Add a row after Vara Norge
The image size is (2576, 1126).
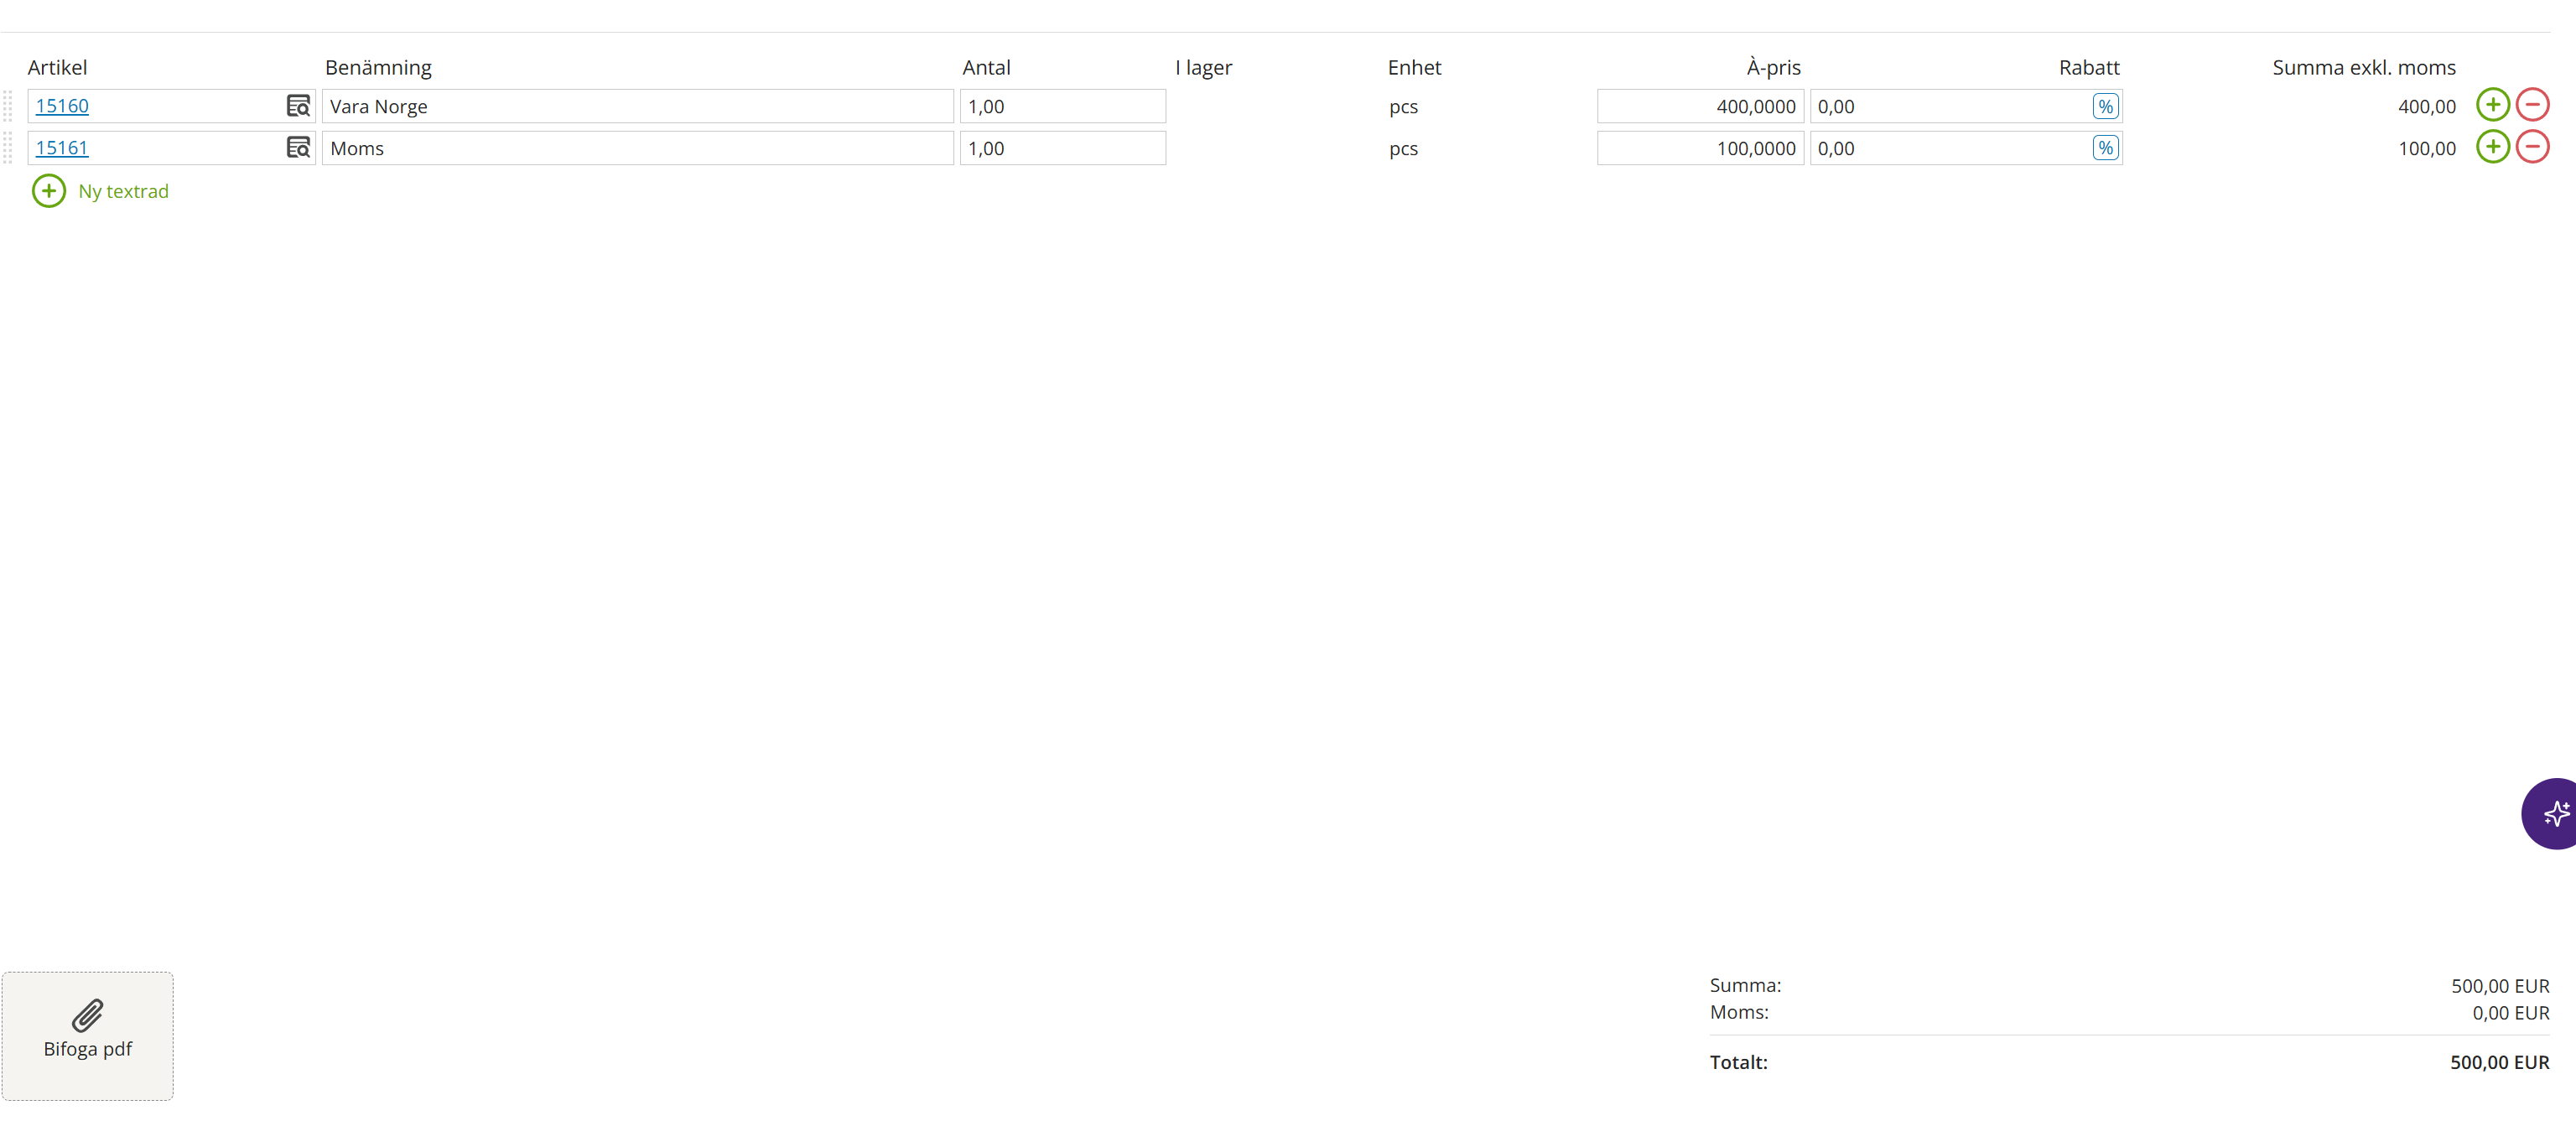tap(2492, 105)
